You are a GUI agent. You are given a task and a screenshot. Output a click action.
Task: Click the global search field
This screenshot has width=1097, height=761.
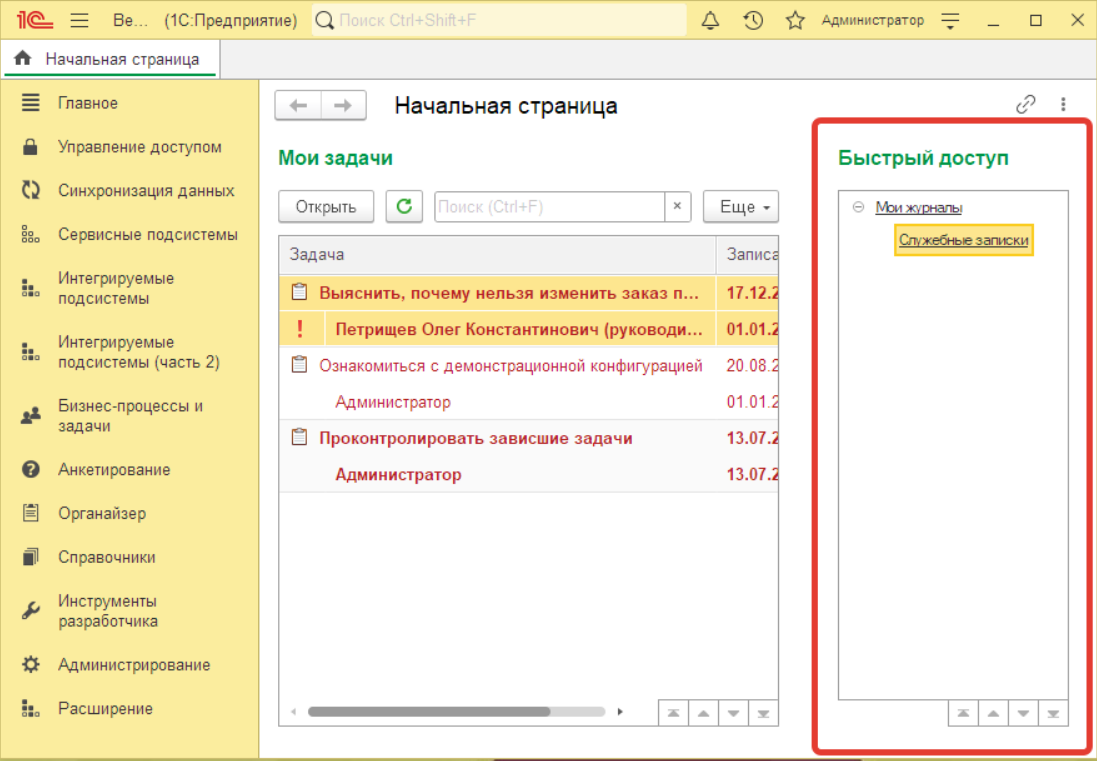pyautogui.click(x=500, y=20)
